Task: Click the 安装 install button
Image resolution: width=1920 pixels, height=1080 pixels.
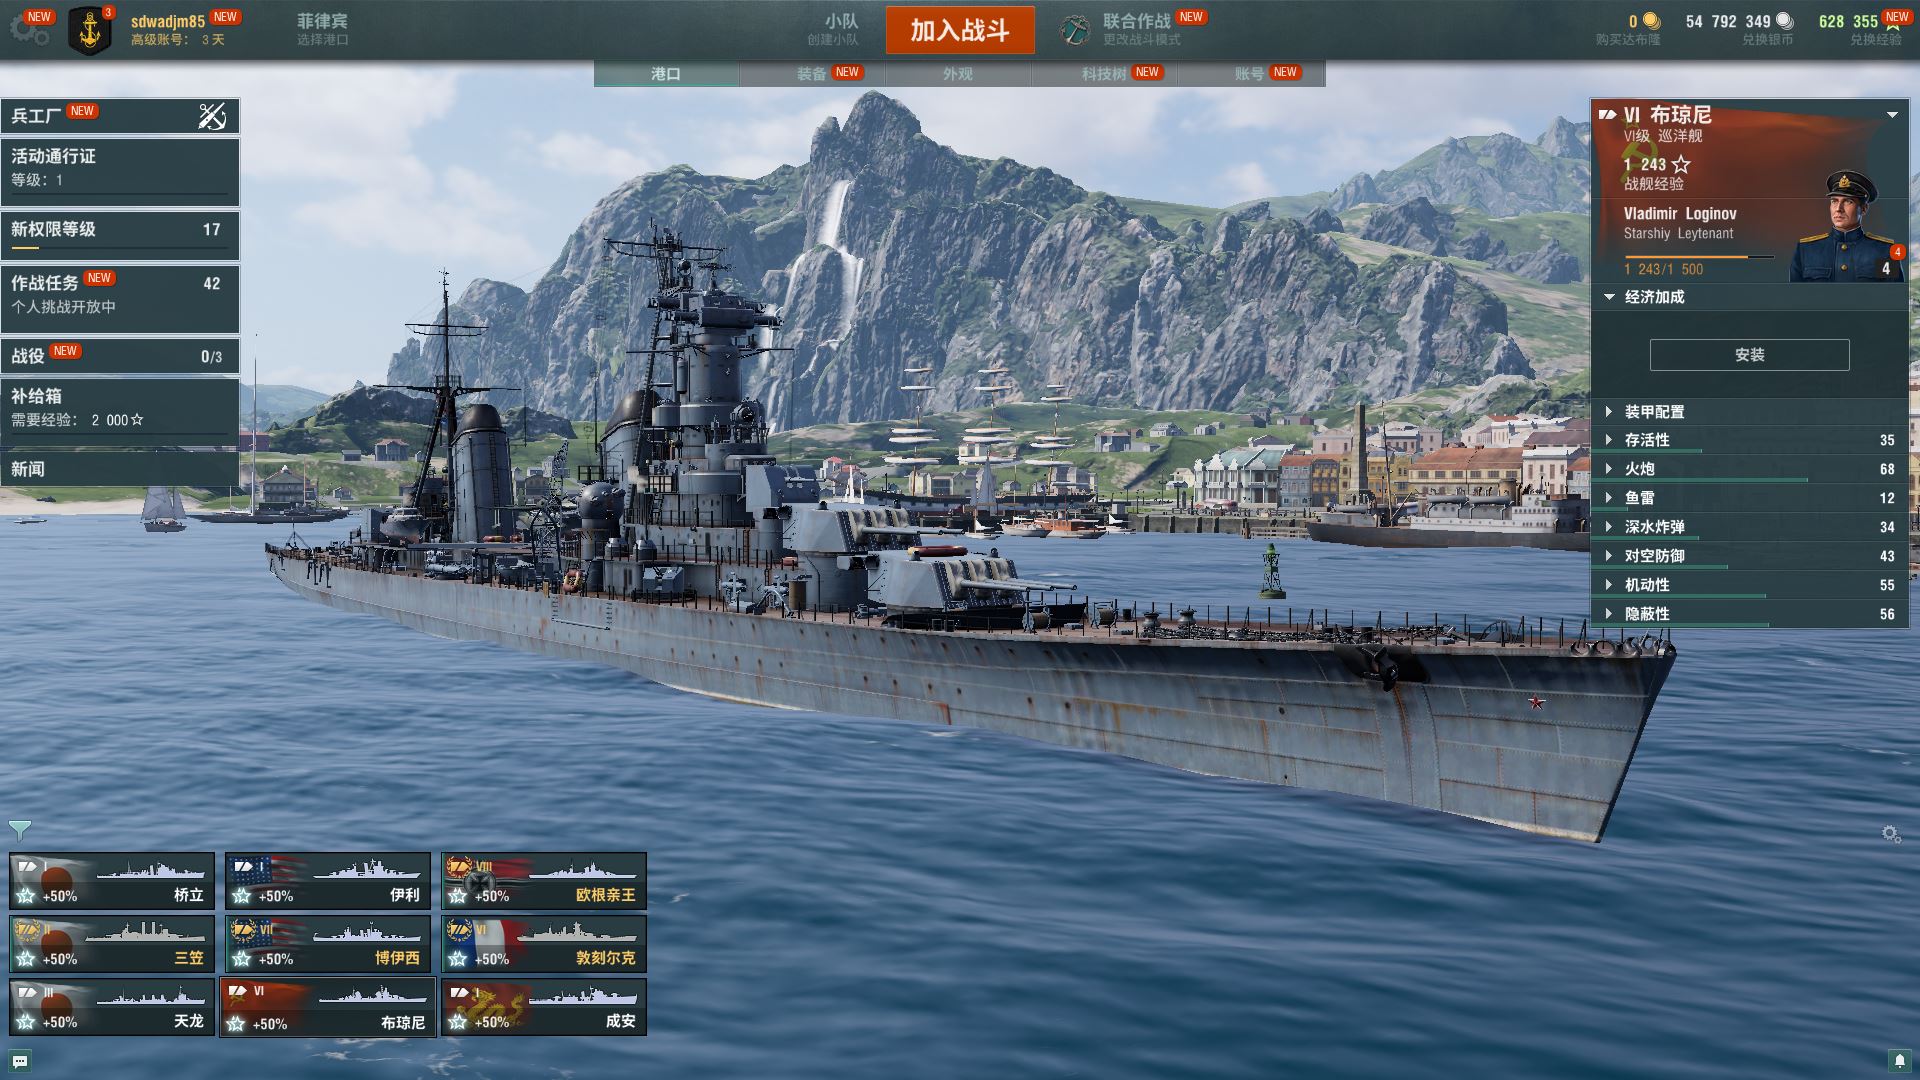Action: [x=1749, y=355]
